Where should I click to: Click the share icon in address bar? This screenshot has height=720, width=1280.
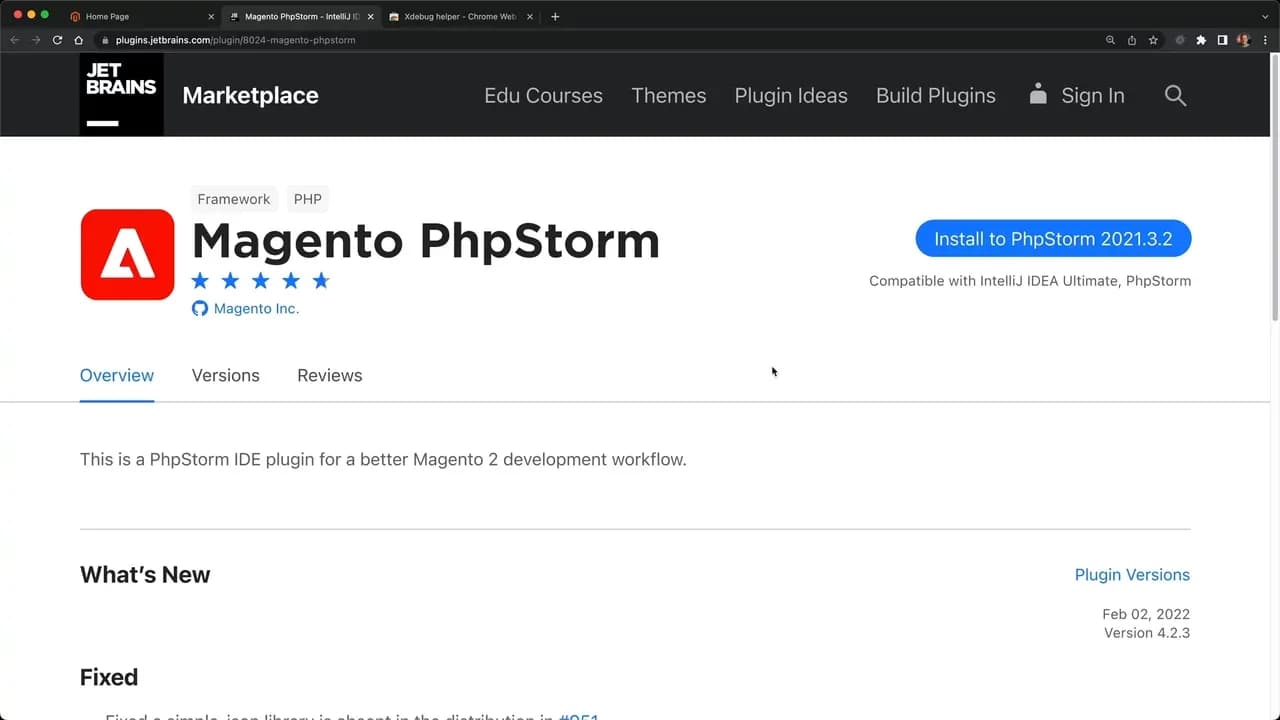[1132, 40]
